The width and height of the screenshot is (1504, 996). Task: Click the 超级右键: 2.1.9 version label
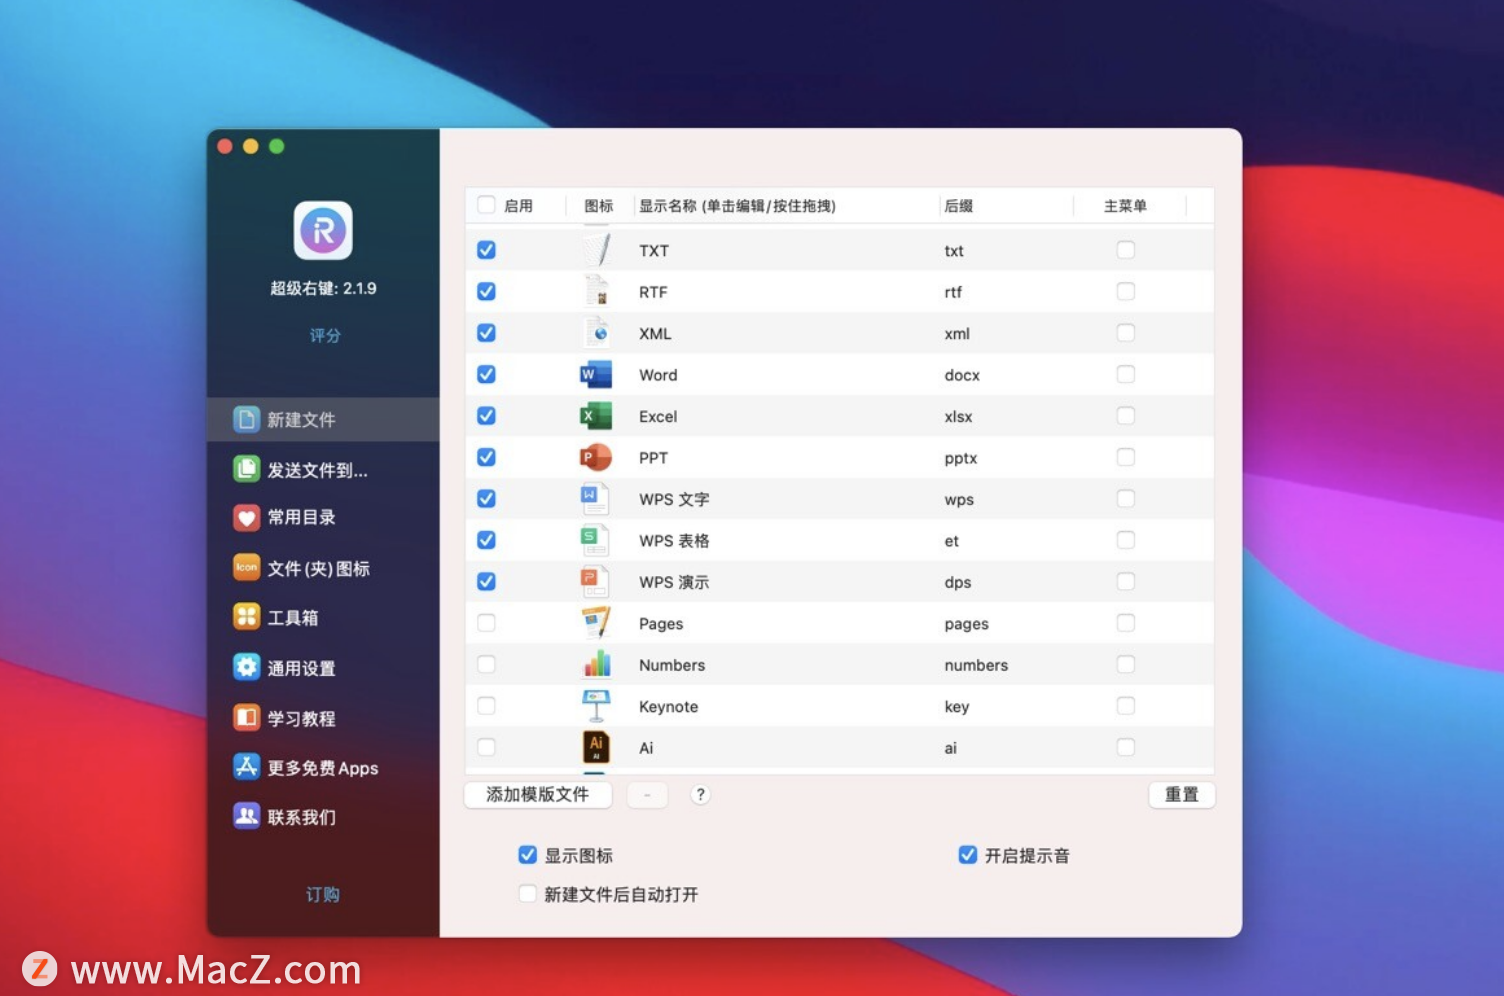pyautogui.click(x=323, y=288)
